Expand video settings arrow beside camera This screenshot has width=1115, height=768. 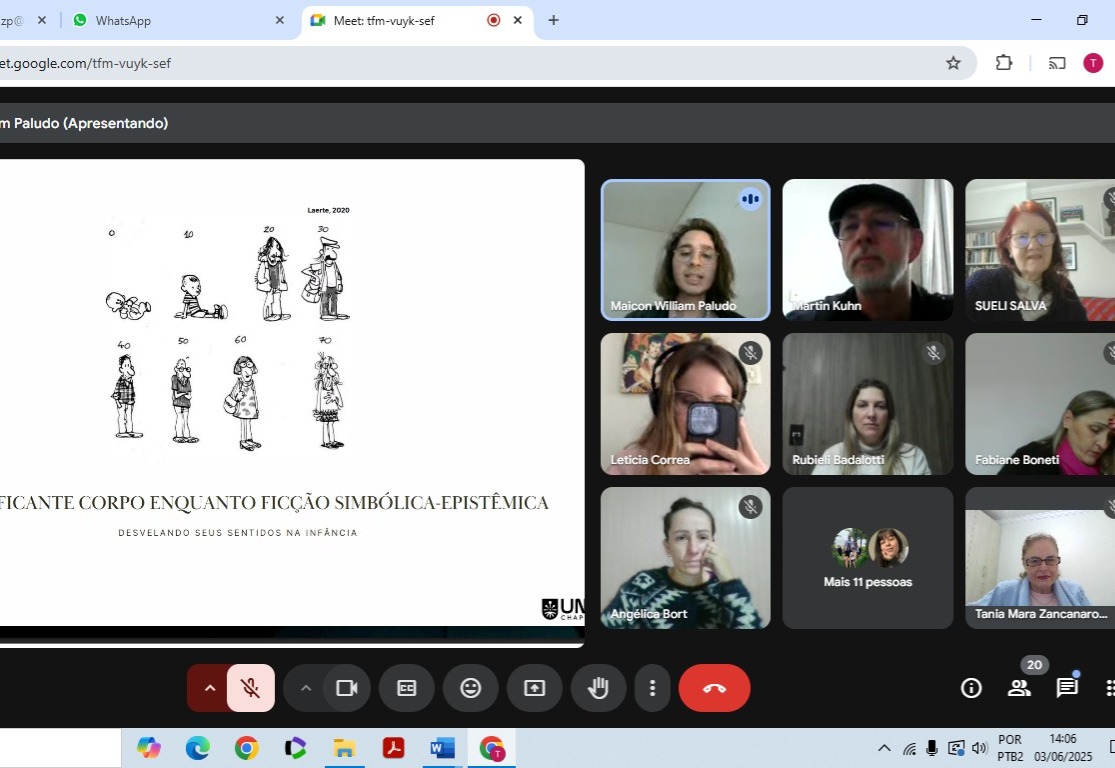(306, 688)
